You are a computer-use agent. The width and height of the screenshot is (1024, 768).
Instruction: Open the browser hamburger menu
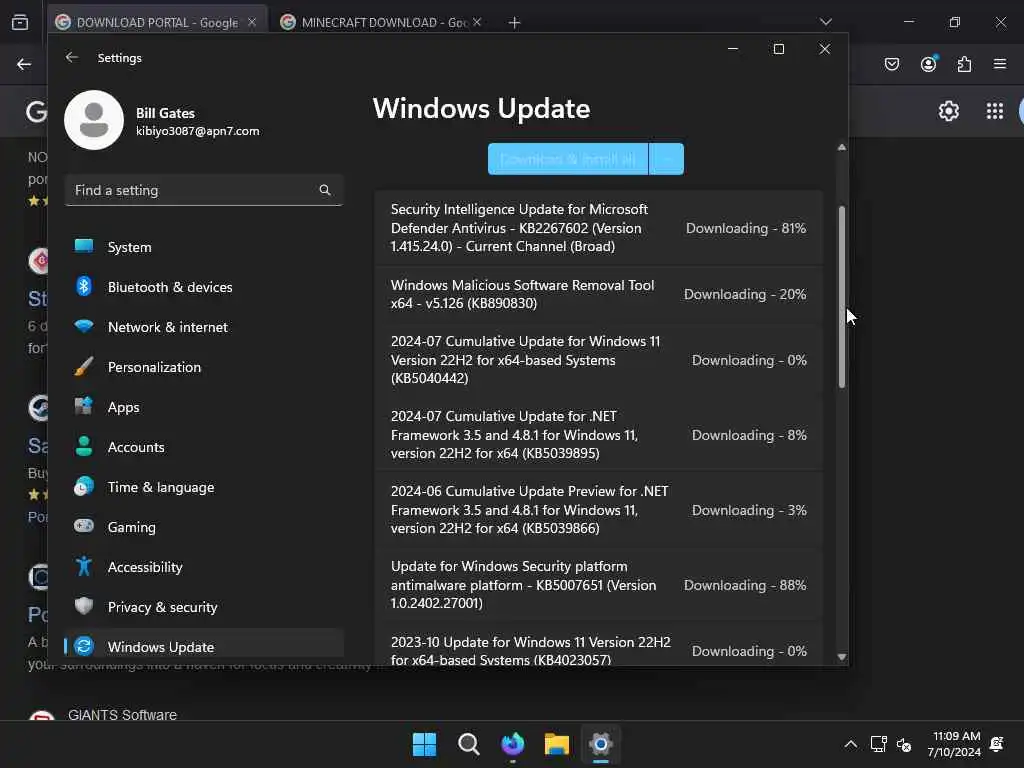(1000, 64)
